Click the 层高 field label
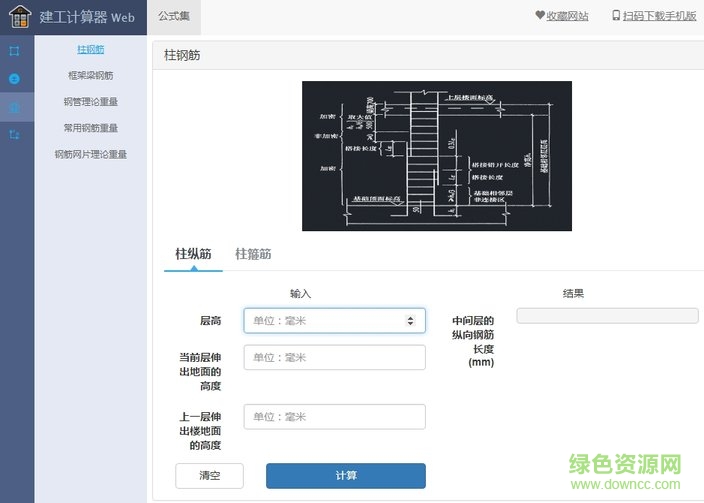This screenshot has height=503, width=704. [211, 321]
